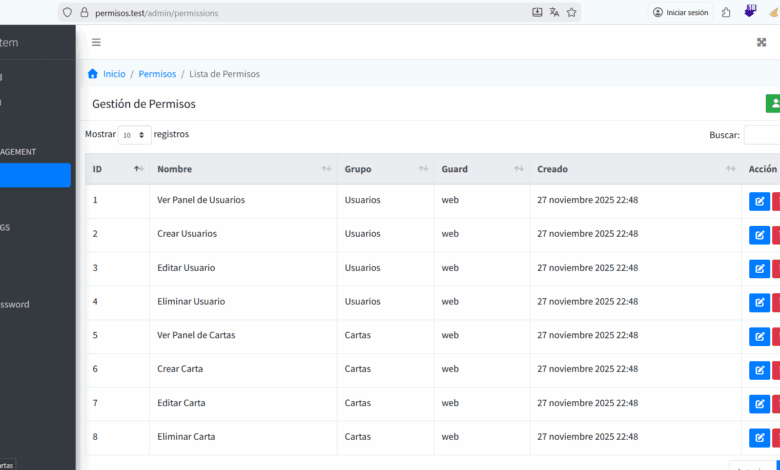Viewport: 780px width, 470px height.
Task: Open the 'Mostrar' records count dropdown
Action: click(134, 135)
